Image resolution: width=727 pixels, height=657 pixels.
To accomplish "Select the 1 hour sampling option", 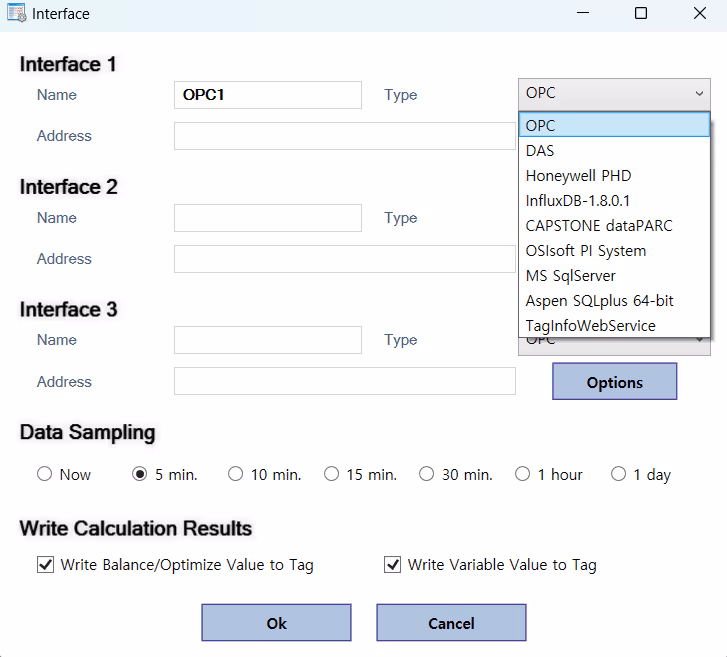I will pyautogui.click(x=523, y=474).
